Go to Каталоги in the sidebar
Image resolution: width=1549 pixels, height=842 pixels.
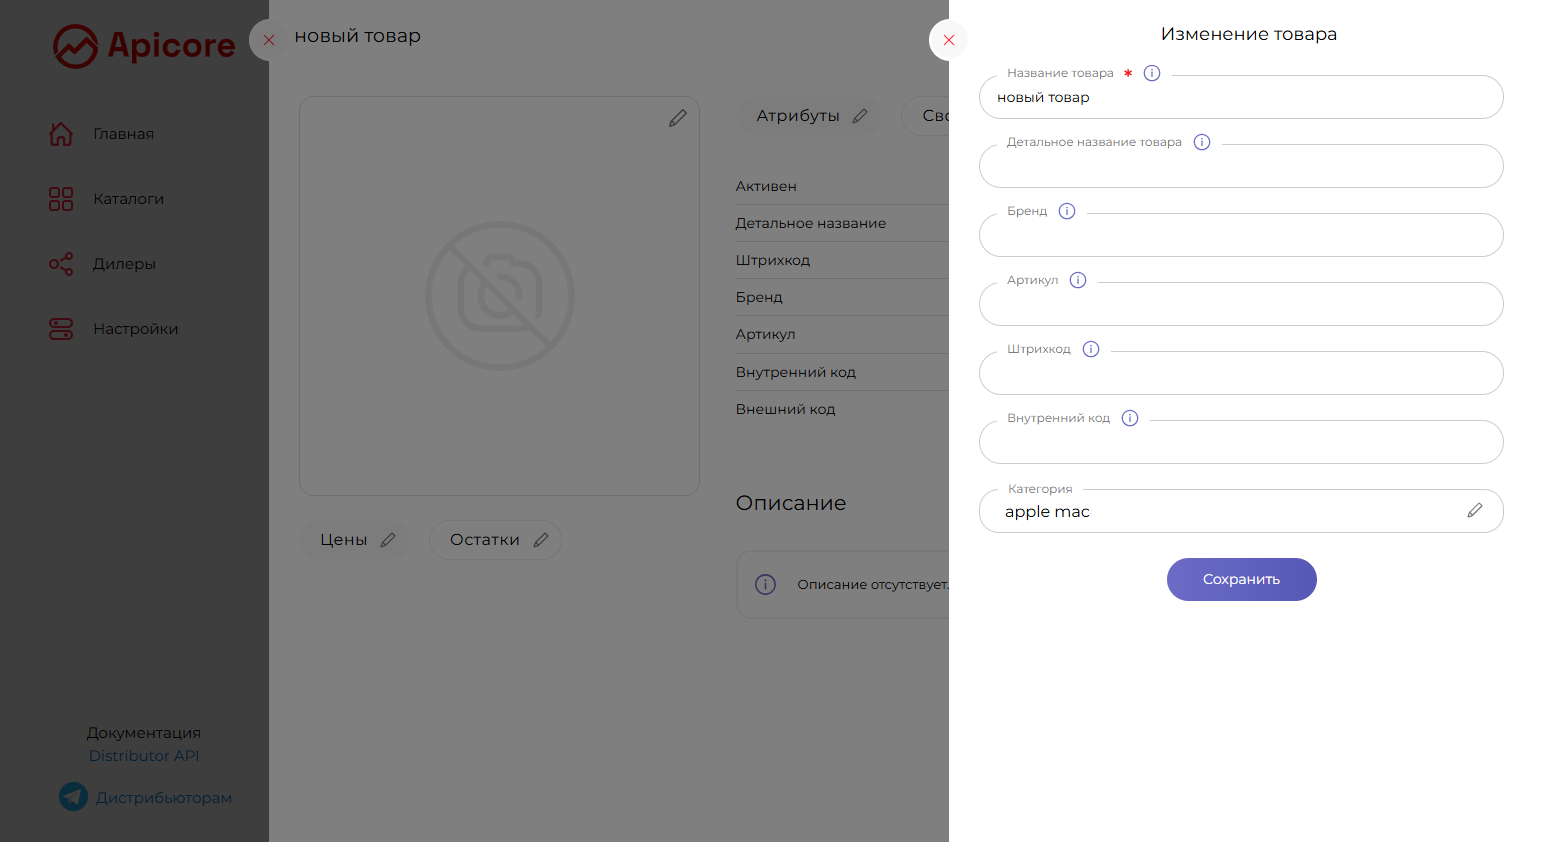128,199
